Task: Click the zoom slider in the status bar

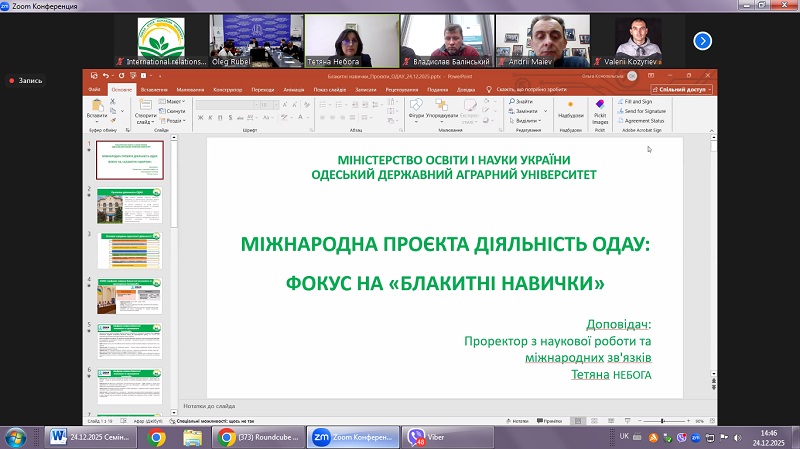Action: (x=662, y=421)
